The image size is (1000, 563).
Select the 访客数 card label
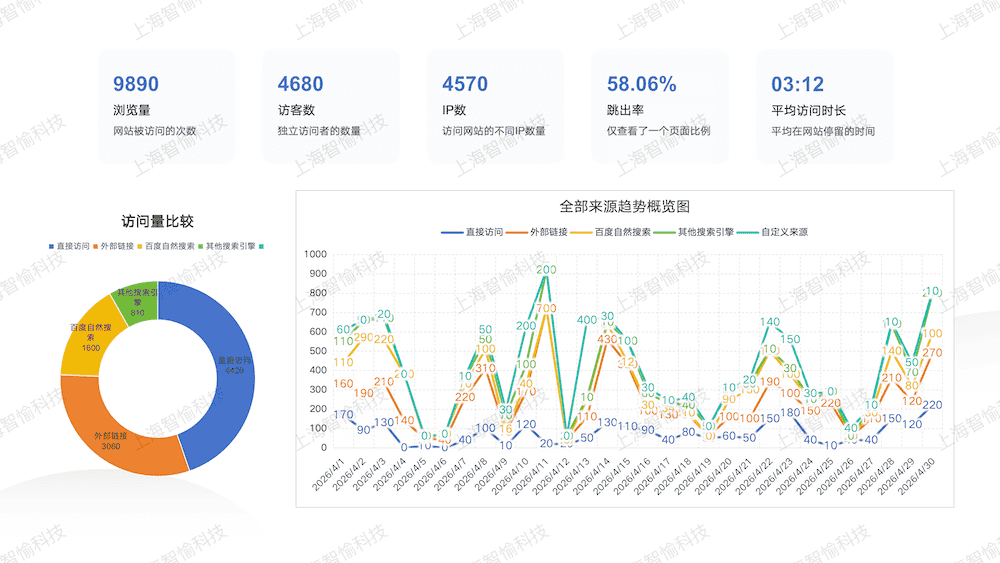click(297, 110)
